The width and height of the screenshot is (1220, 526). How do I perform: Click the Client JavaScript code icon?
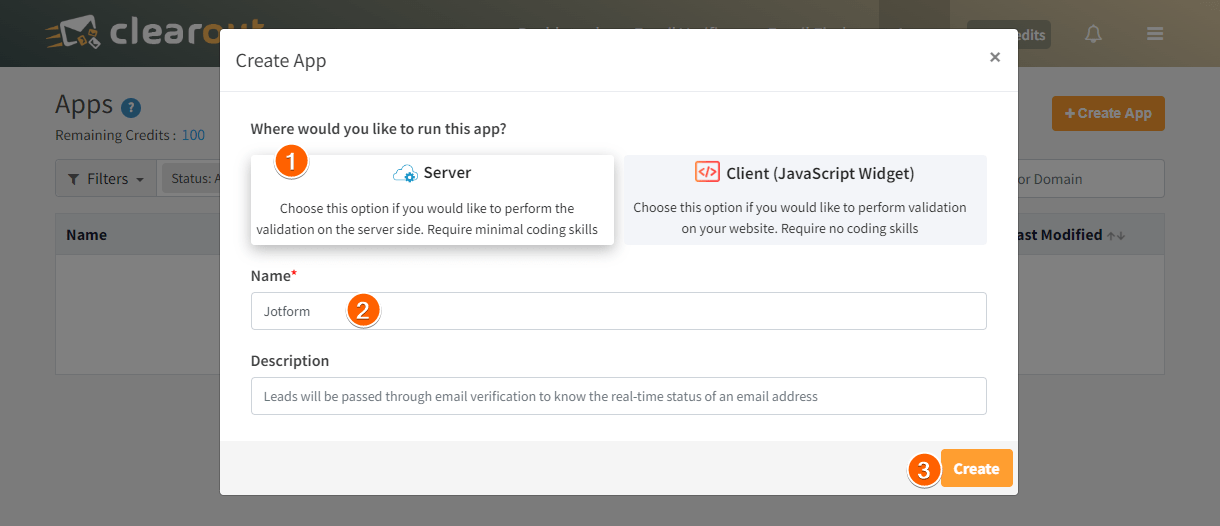click(707, 172)
